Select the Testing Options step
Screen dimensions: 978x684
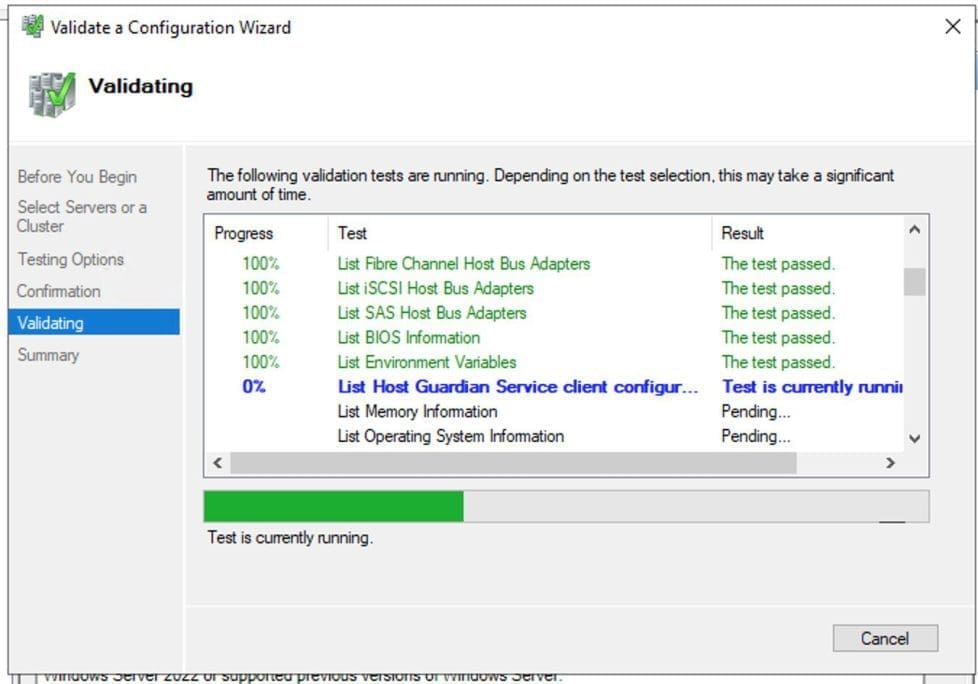(71, 259)
